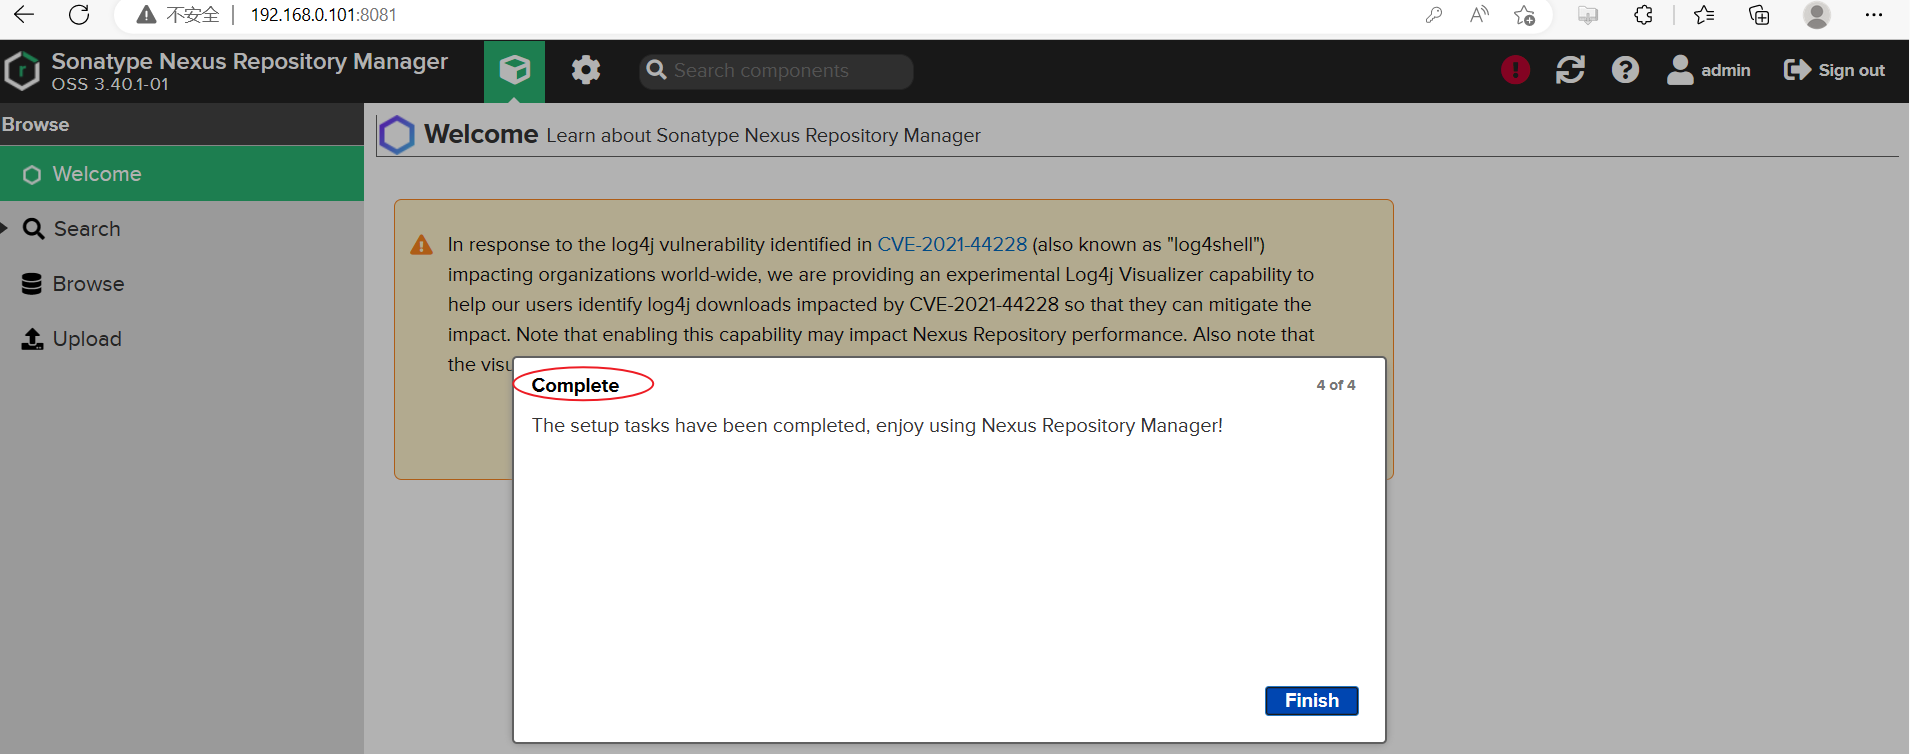Viewport: 1910px width, 754px height.
Task: Click the 'Complete' dialog title
Action: pyautogui.click(x=575, y=385)
